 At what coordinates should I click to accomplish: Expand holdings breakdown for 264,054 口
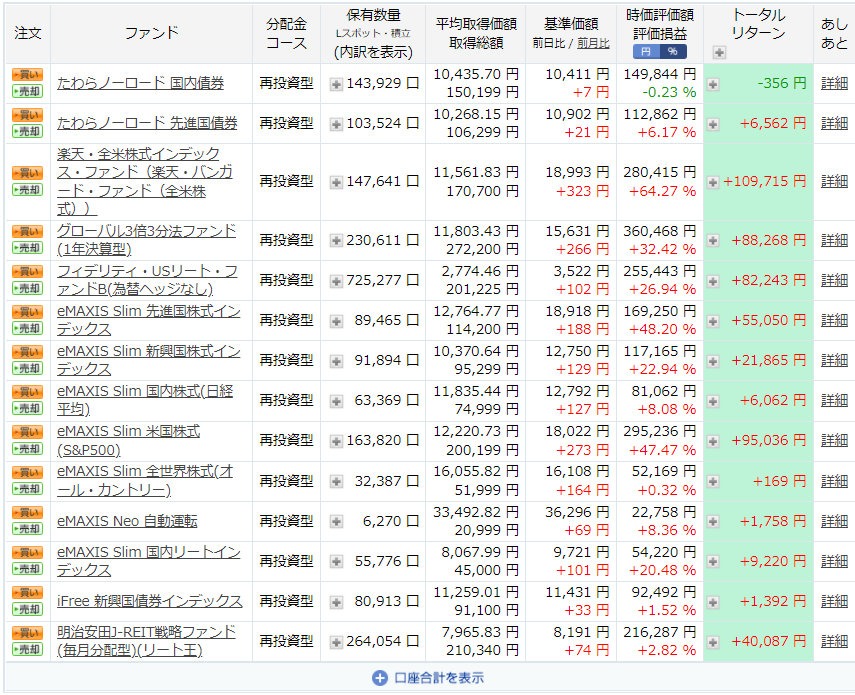[x=336, y=642]
